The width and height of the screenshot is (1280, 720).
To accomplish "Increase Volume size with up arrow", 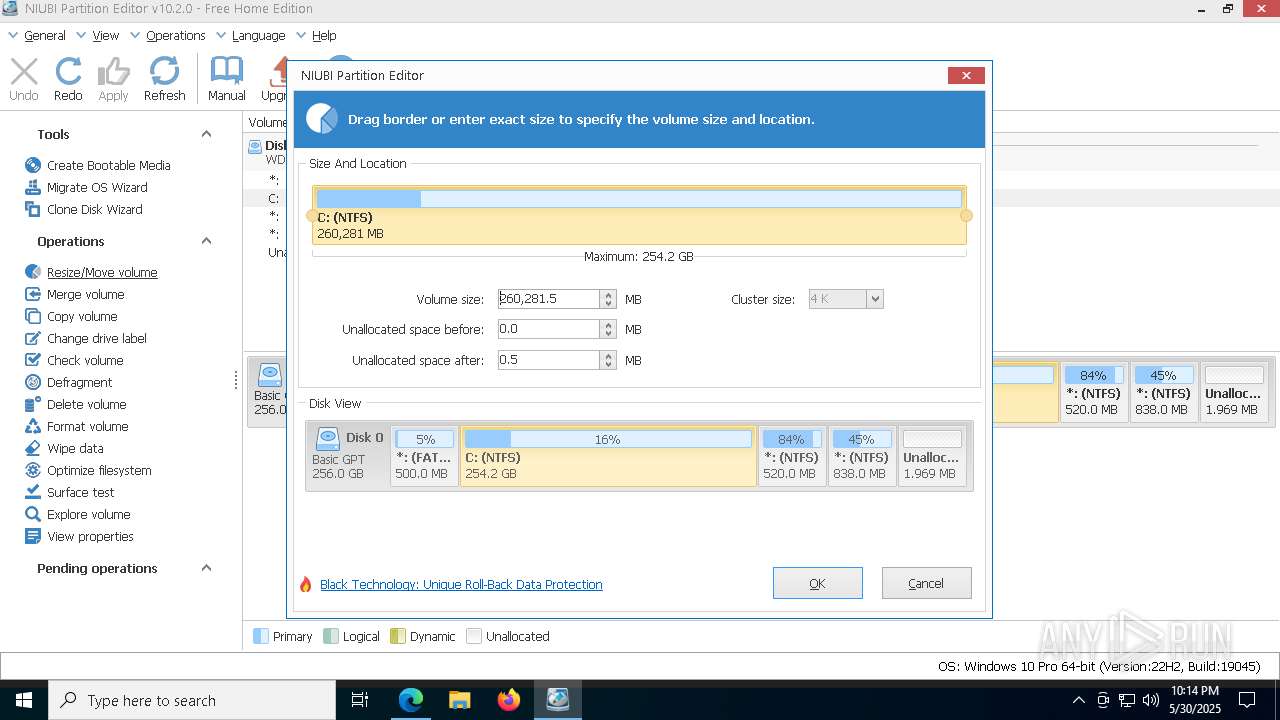I will (x=607, y=295).
